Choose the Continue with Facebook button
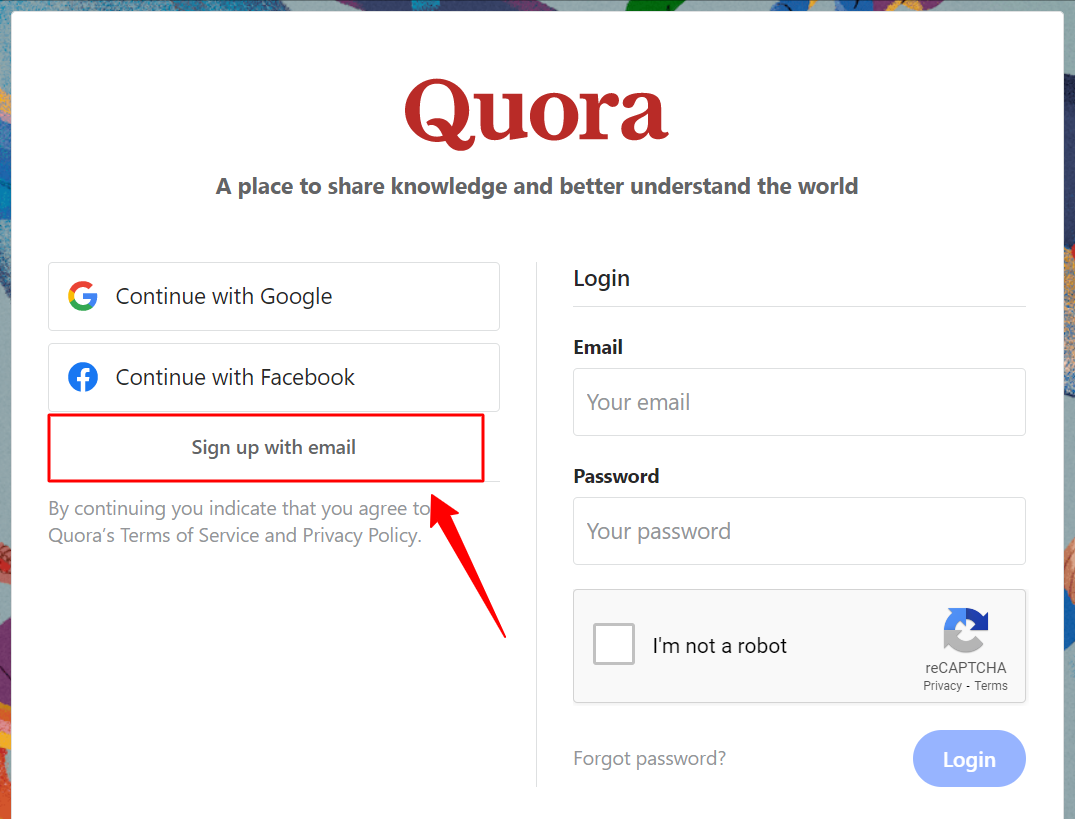The width and height of the screenshot is (1075, 819). pyautogui.click(x=274, y=377)
